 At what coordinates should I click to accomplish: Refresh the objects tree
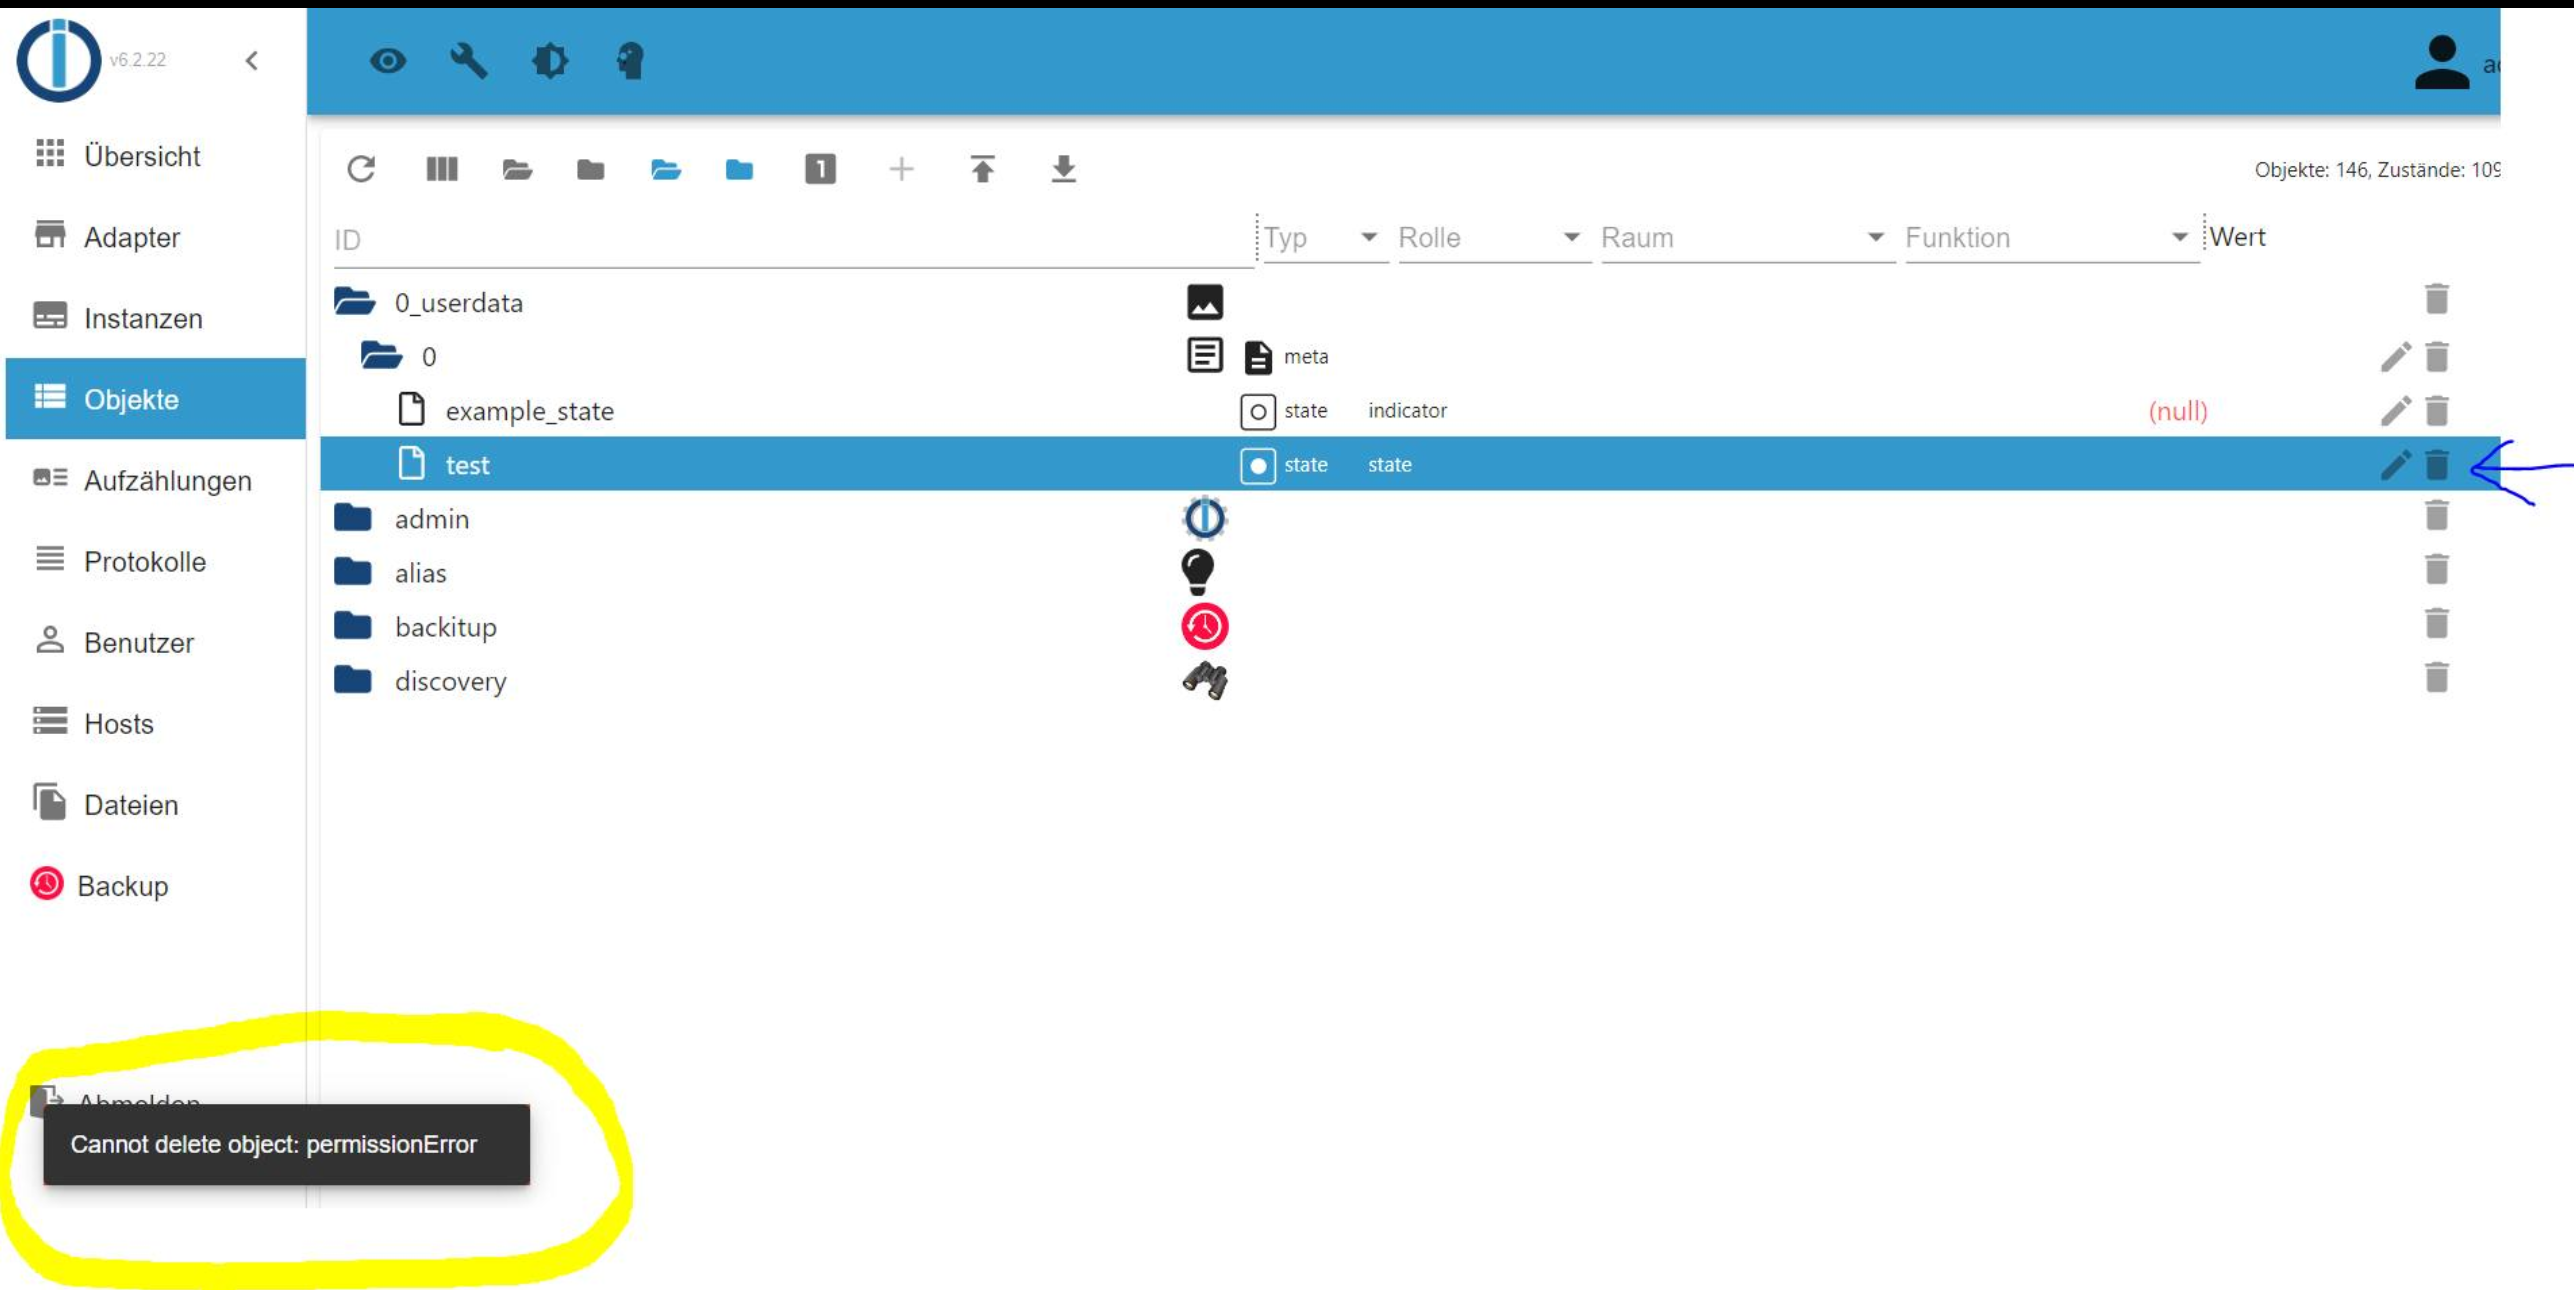(361, 169)
